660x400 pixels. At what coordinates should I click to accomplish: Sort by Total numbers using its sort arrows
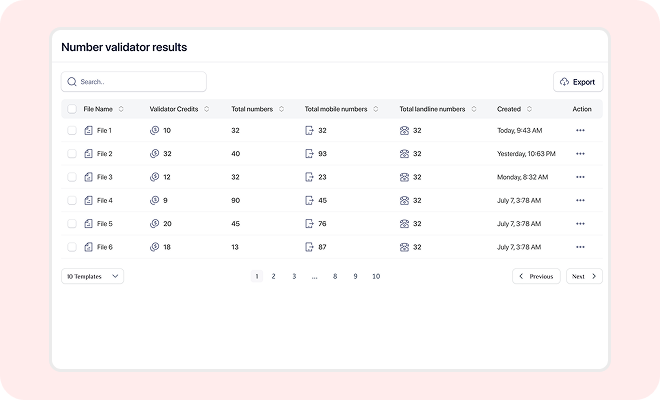pyautogui.click(x=282, y=109)
